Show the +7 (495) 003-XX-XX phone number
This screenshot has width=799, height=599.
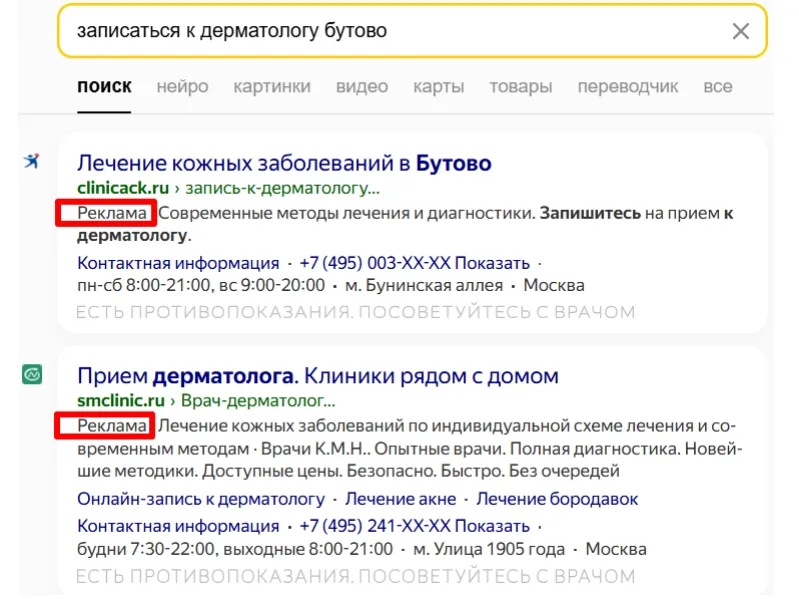(414, 263)
